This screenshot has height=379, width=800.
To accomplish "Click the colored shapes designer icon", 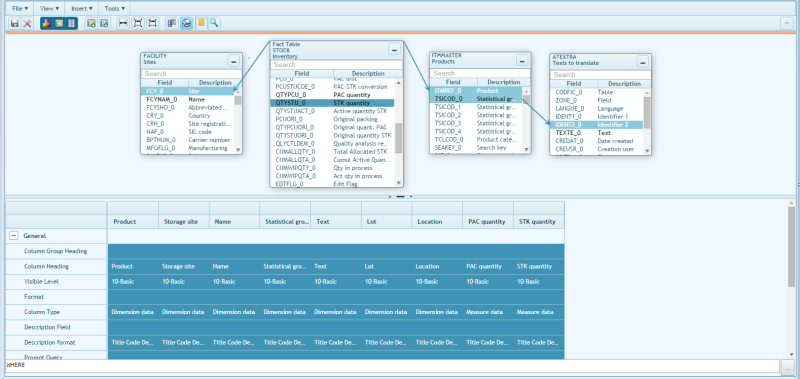I will (47, 23).
